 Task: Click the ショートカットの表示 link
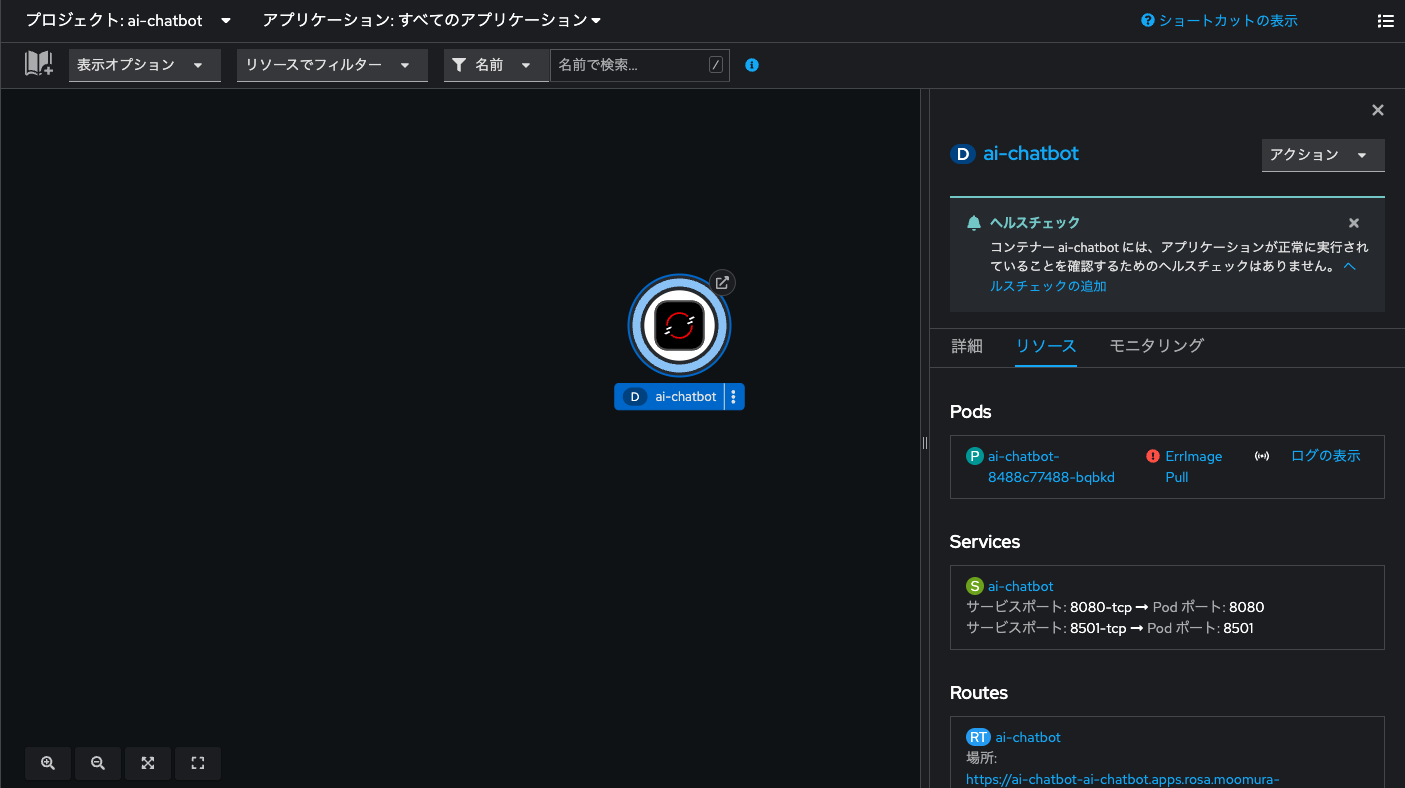pyautogui.click(x=1228, y=20)
